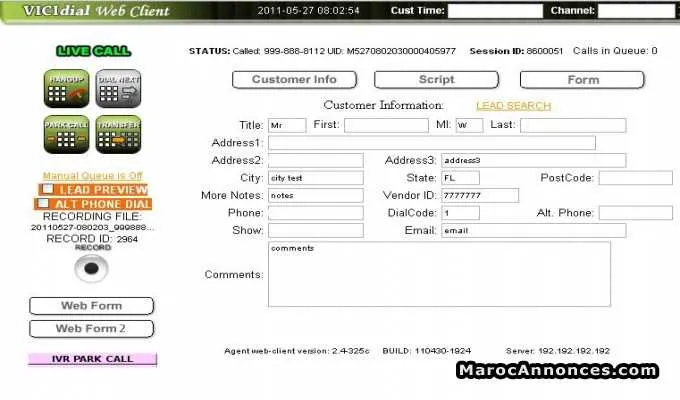Image resolution: width=680 pixels, height=400 pixels.
Task: Switch to the Form tab
Action: (x=582, y=80)
